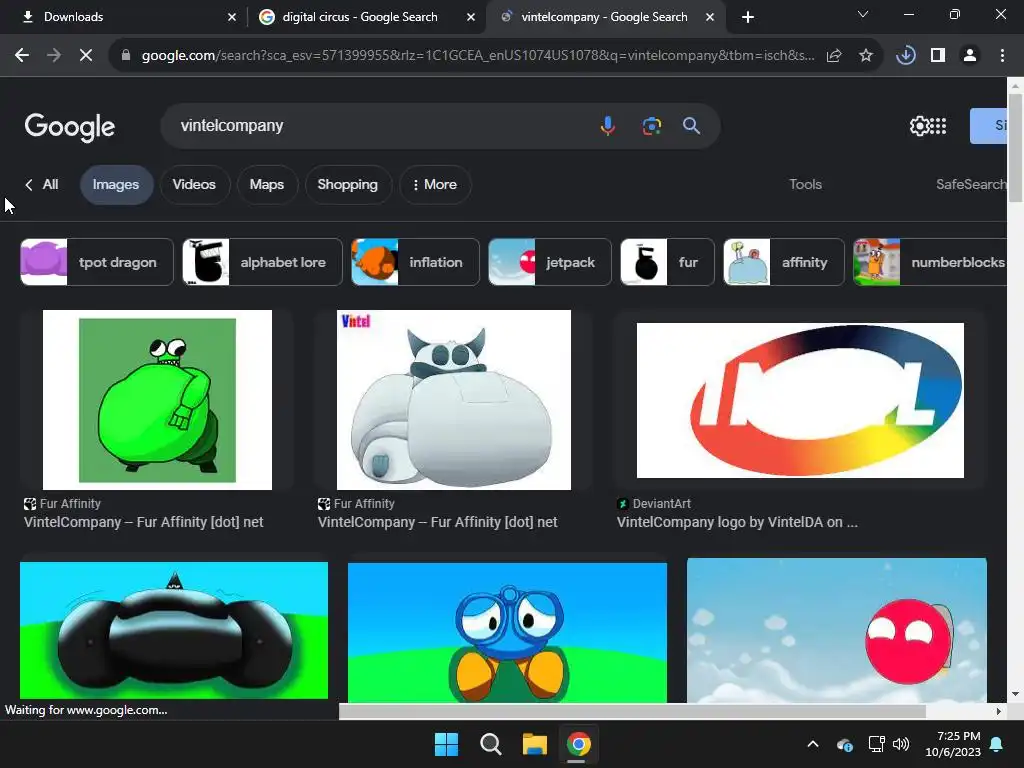Filter by fur chip
Viewport: 1024px width, 768px height.
click(667, 263)
